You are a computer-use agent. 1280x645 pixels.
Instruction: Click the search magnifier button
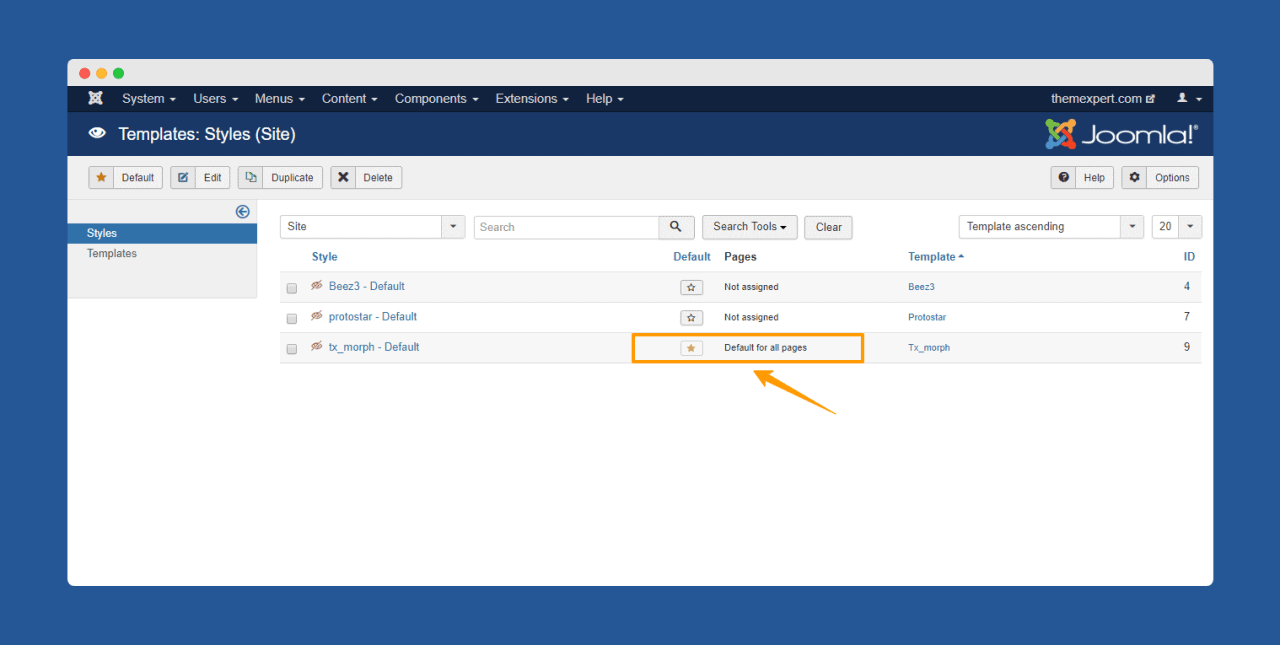click(676, 227)
